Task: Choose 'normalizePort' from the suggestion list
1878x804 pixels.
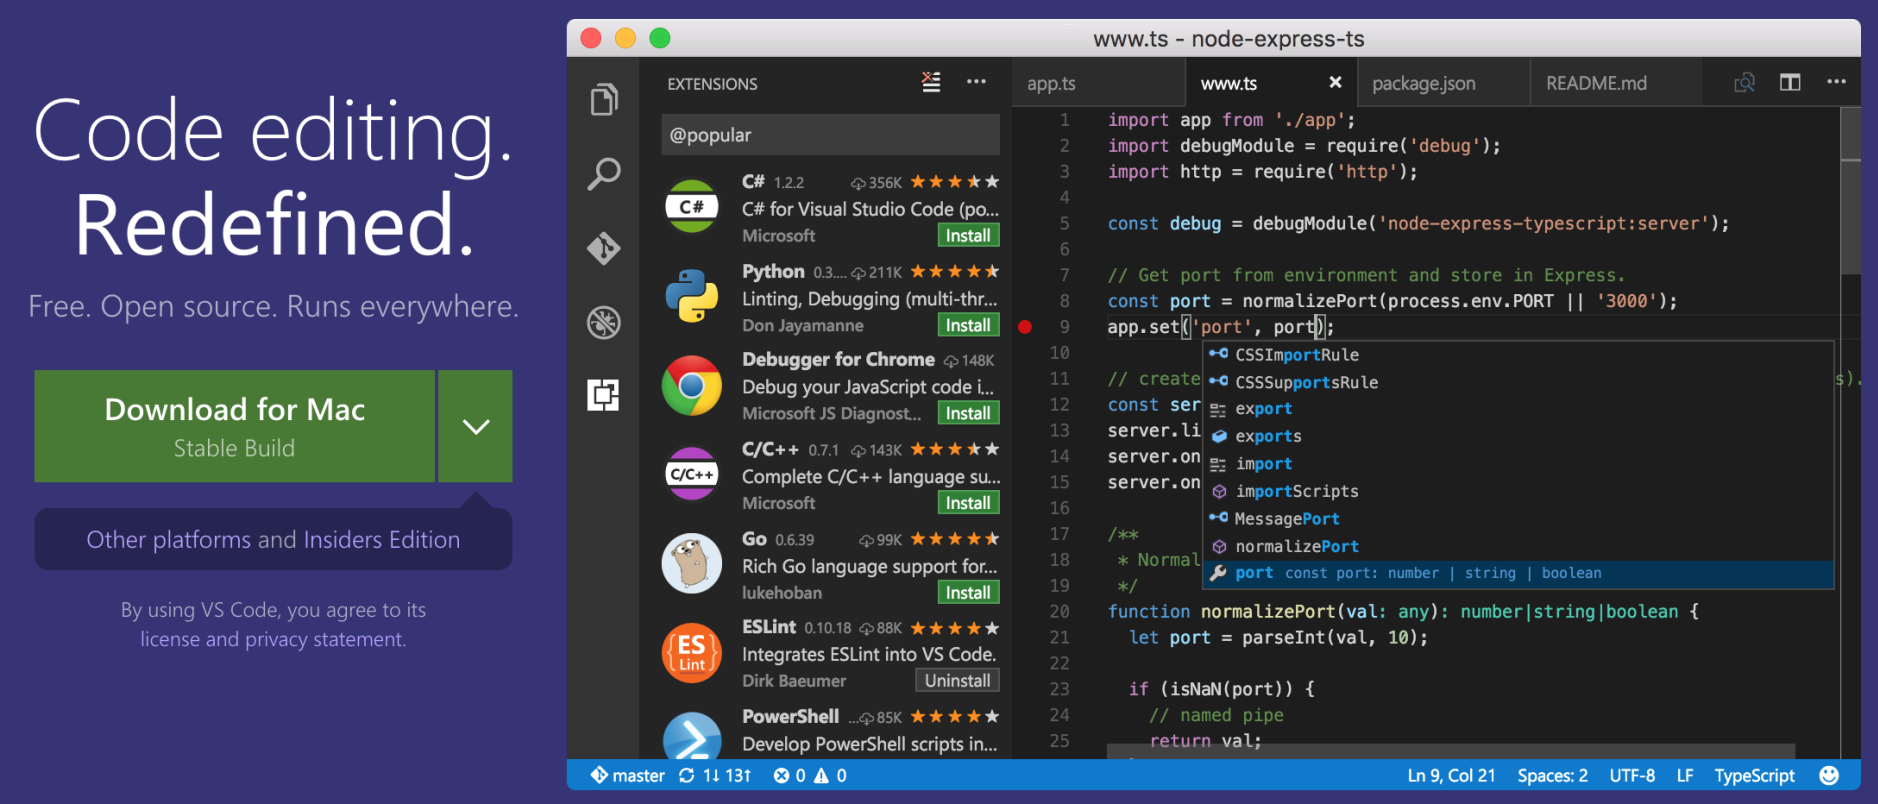Action: coord(1518,546)
